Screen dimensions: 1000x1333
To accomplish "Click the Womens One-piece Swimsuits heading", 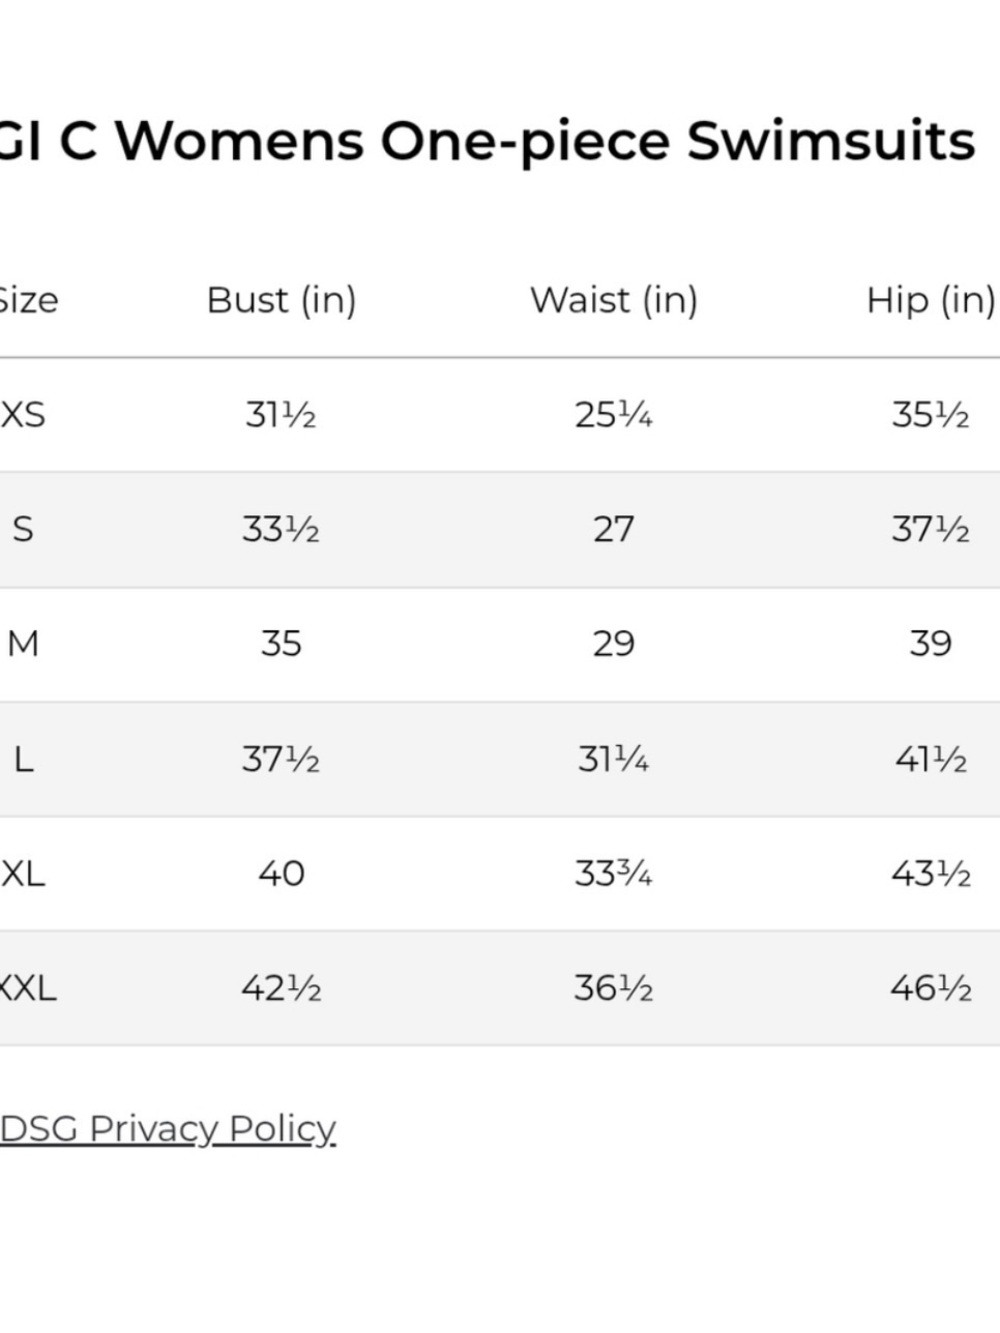I will 544,140.
